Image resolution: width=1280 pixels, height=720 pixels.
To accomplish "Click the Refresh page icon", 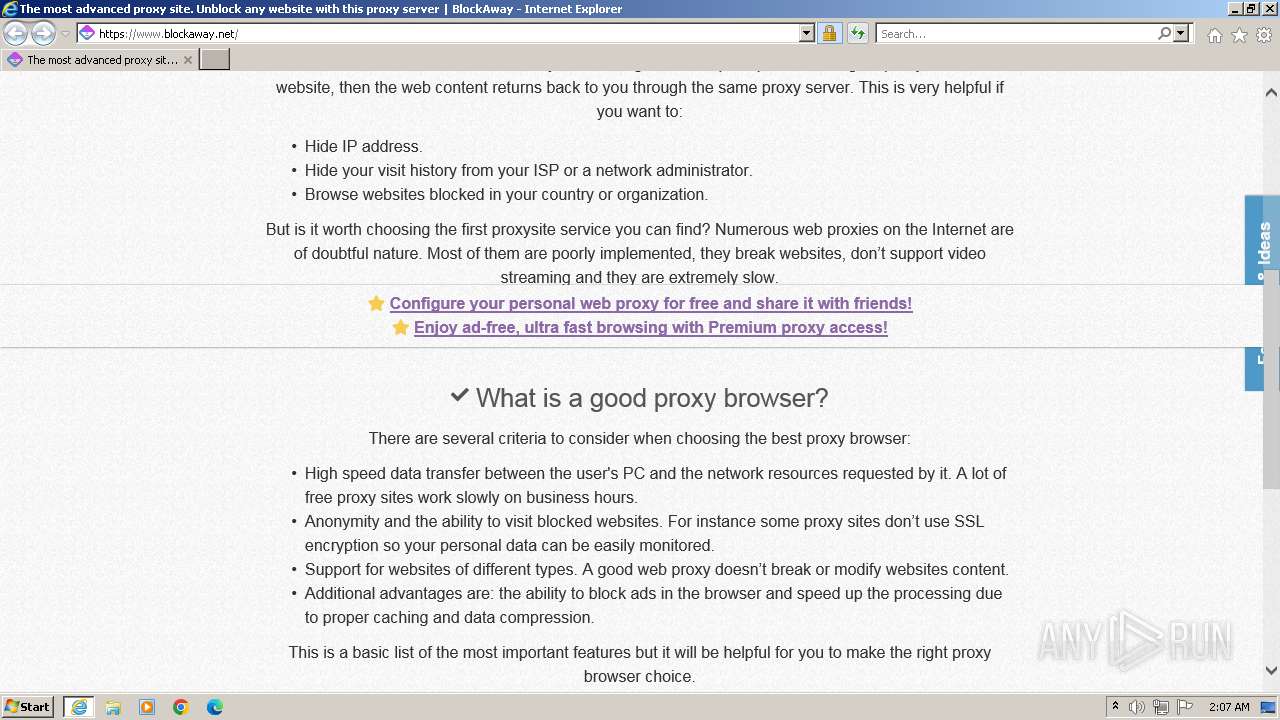I will click(857, 33).
